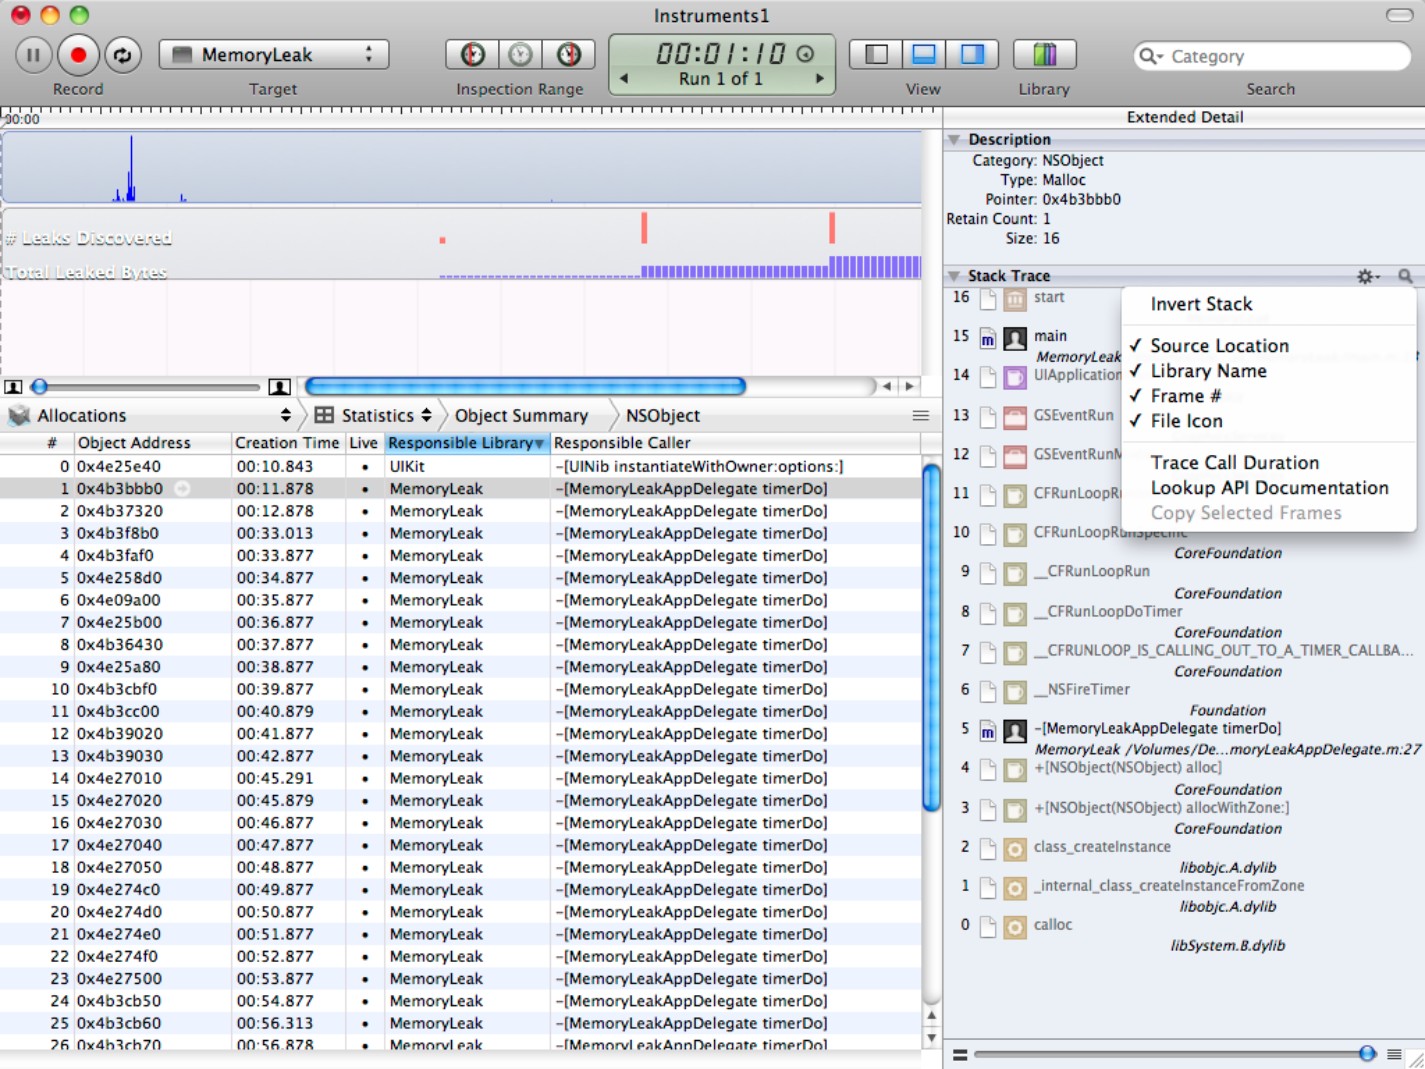The width and height of the screenshot is (1425, 1069).
Task: Click the Stack Trace search magnifier icon
Action: click(1405, 276)
